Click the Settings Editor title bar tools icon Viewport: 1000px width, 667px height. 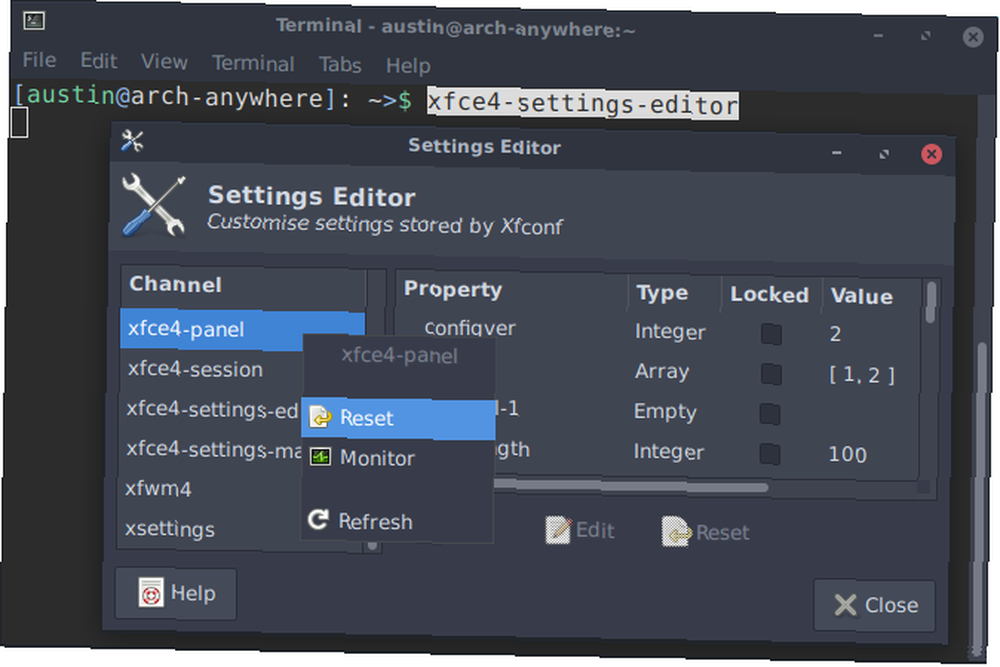click(132, 141)
